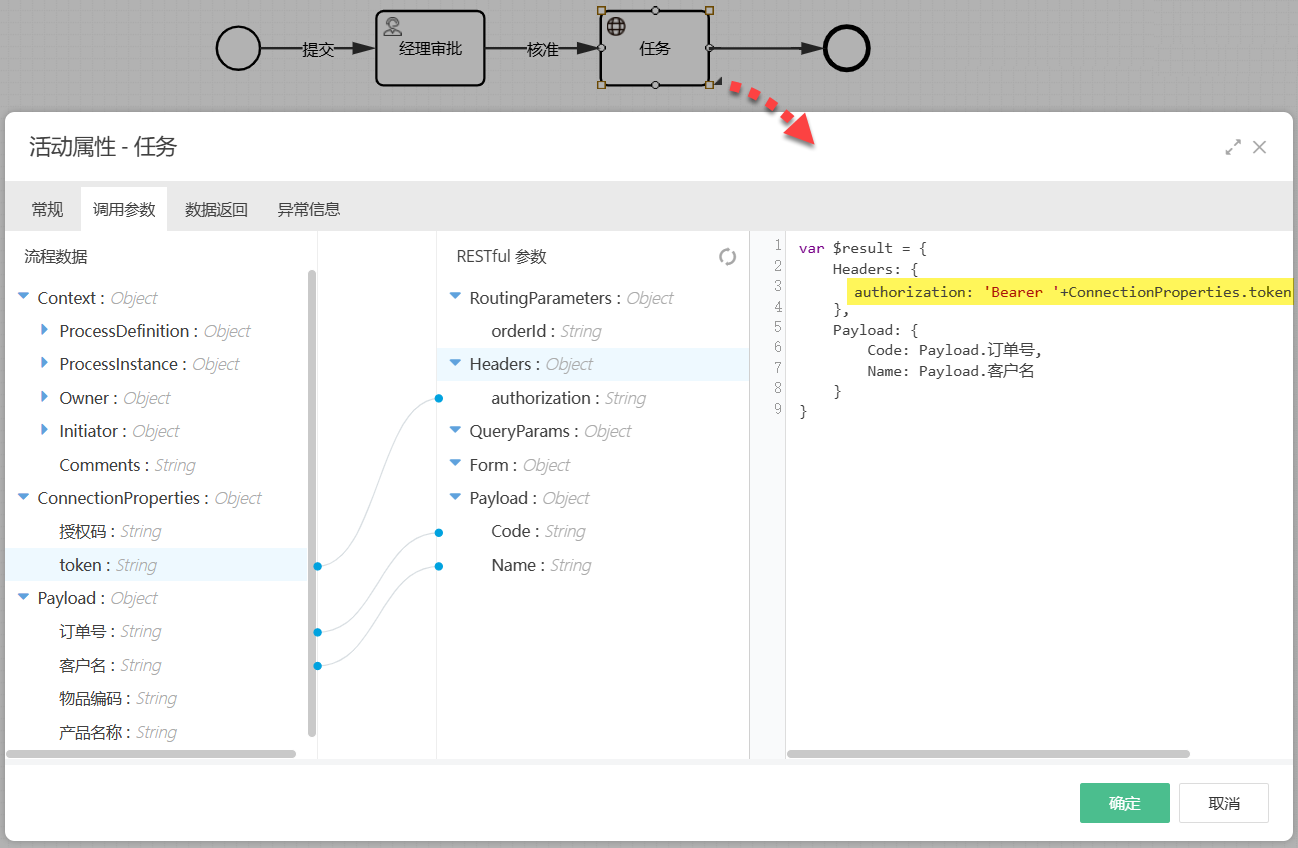Viewport: 1298px width, 848px height.
Task: Click the user icon on 经理审批 node
Action: (x=393, y=27)
